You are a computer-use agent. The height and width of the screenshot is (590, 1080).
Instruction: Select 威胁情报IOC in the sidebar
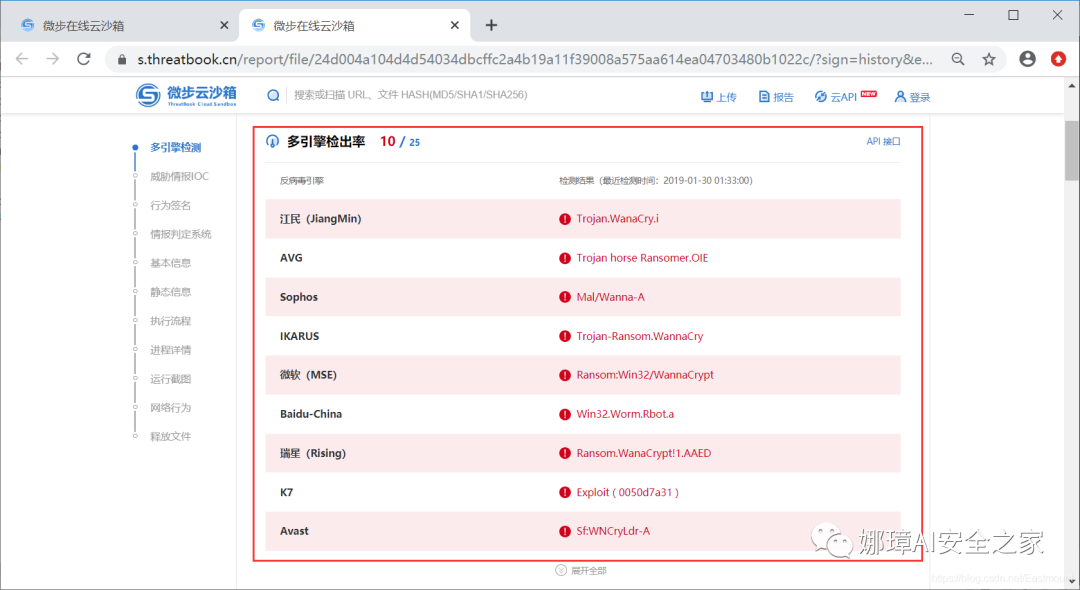tap(179, 176)
